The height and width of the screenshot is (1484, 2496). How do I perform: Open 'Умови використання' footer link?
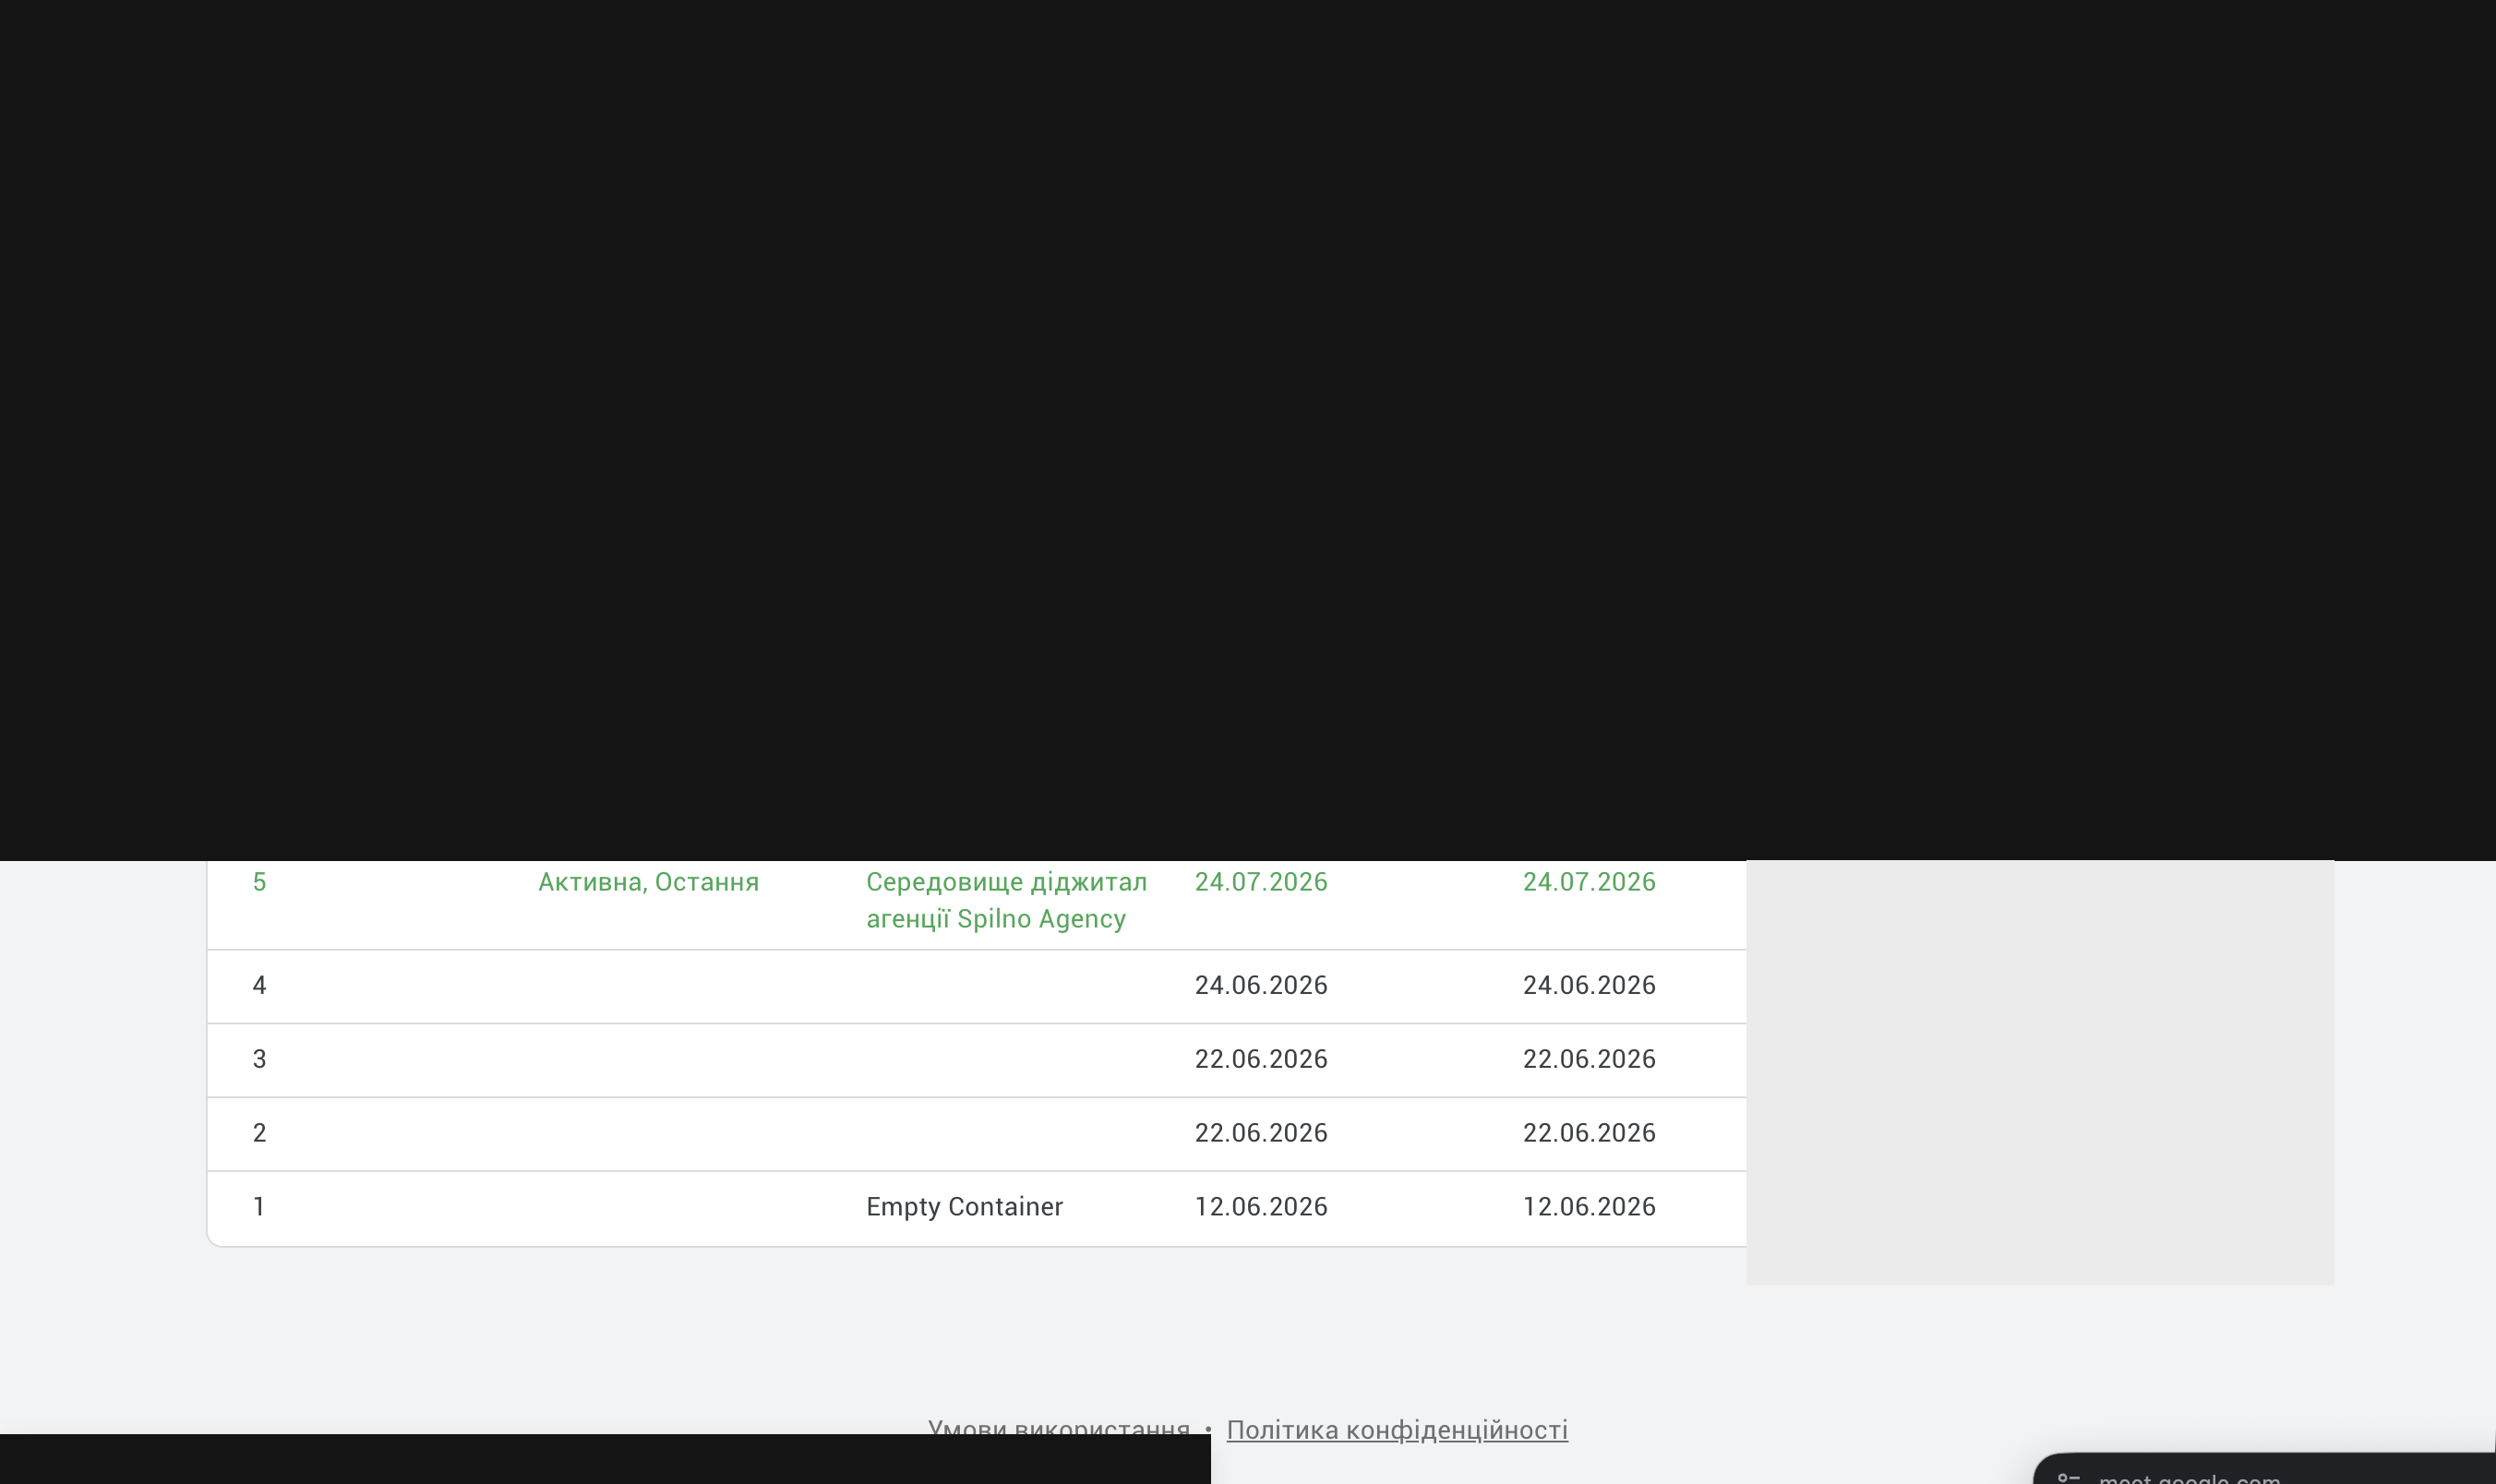(1058, 1426)
